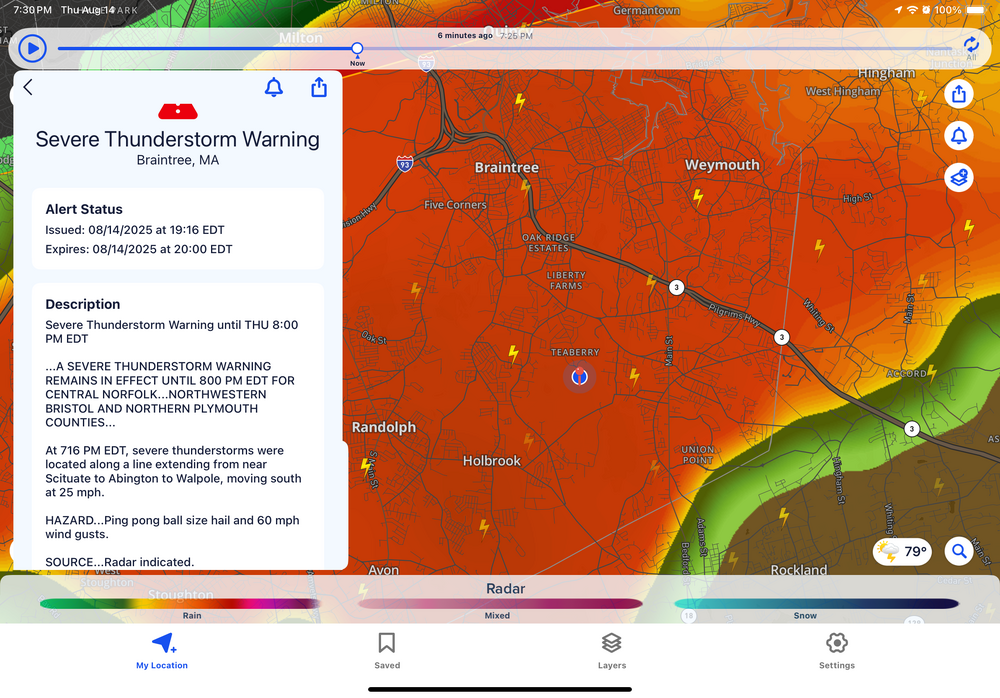The height and width of the screenshot is (698, 1000).
Task: Open the map search magnifier
Action: pos(959,551)
